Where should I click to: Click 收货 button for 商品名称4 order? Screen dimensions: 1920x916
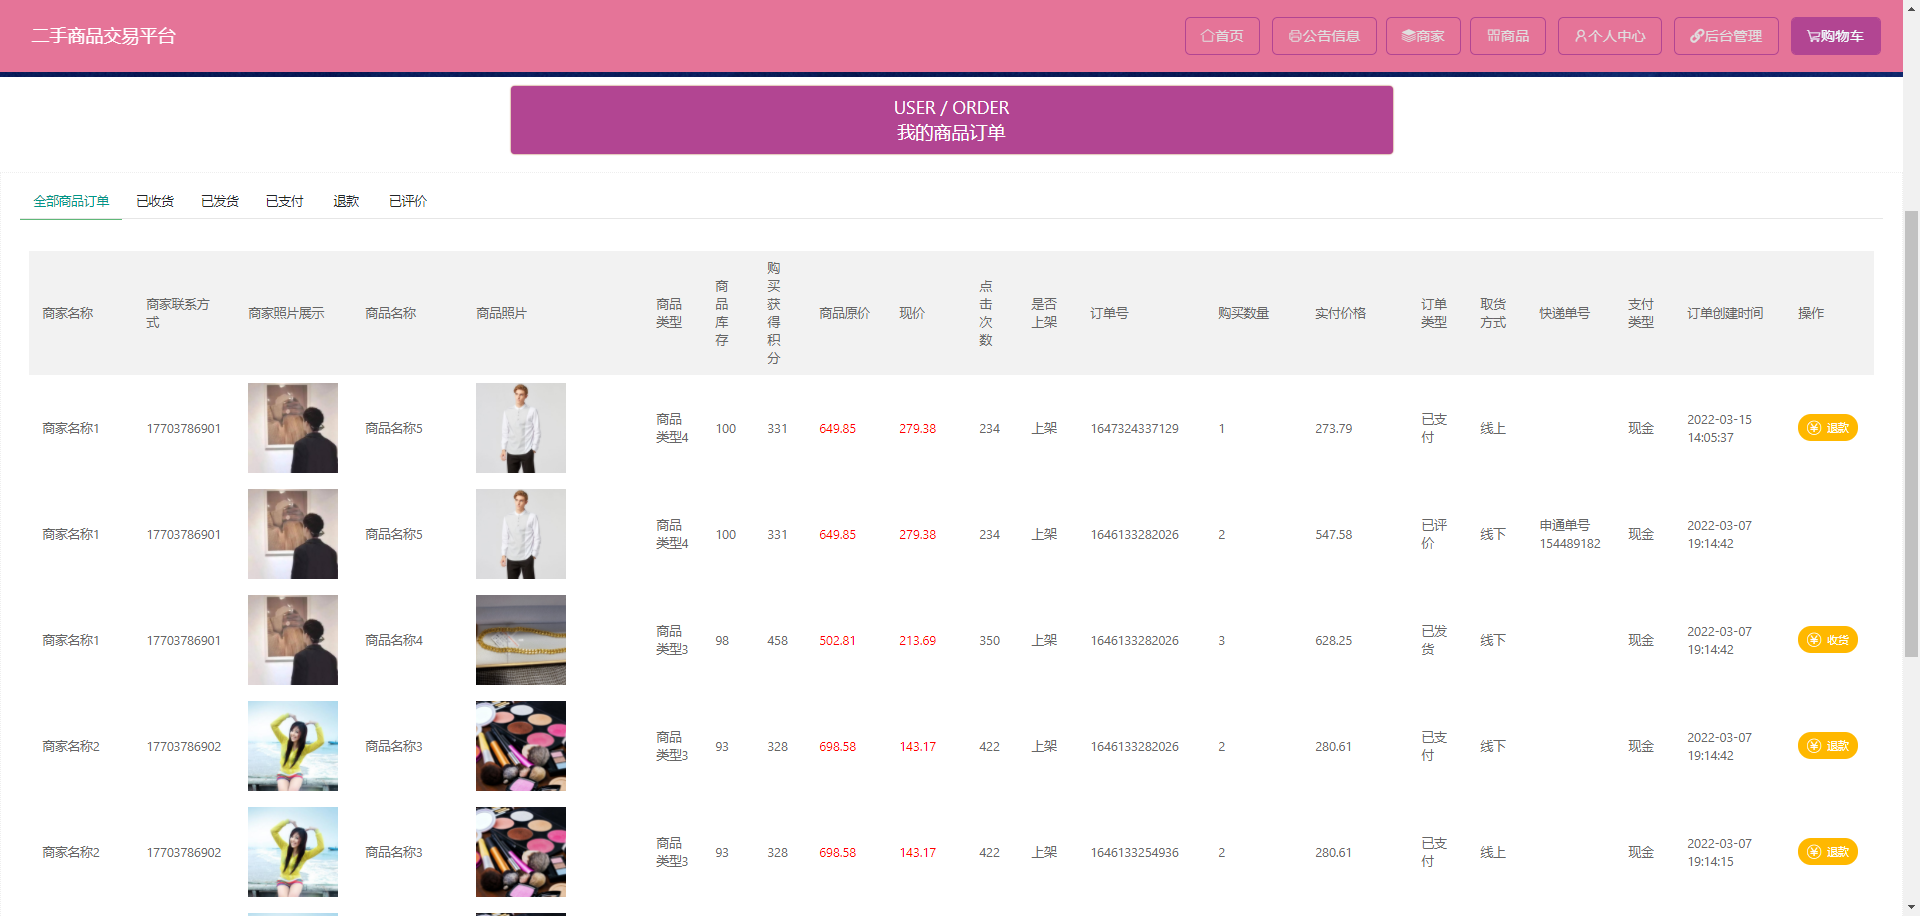(x=1827, y=640)
